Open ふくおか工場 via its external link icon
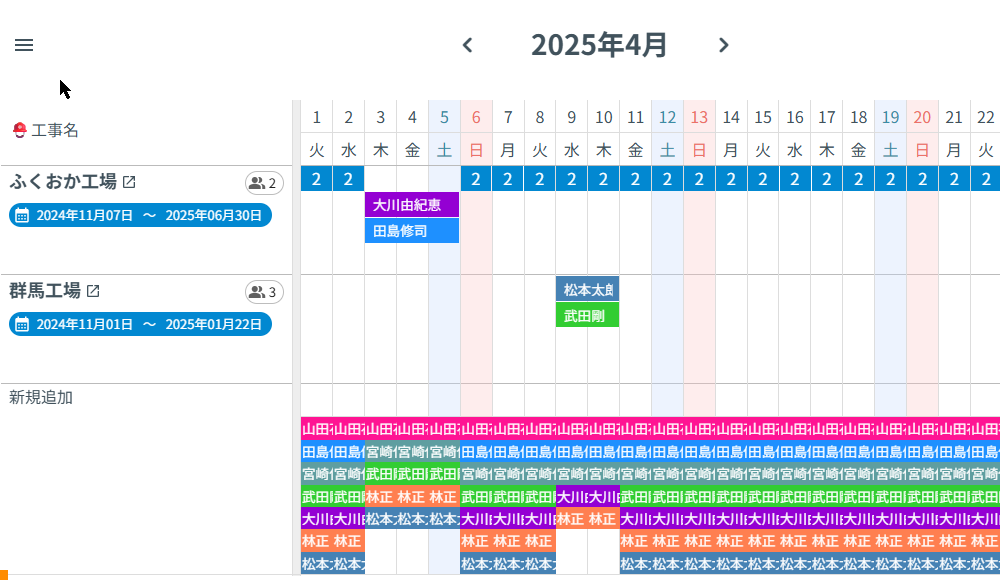Viewport: 1000px width, 580px height. [131, 181]
